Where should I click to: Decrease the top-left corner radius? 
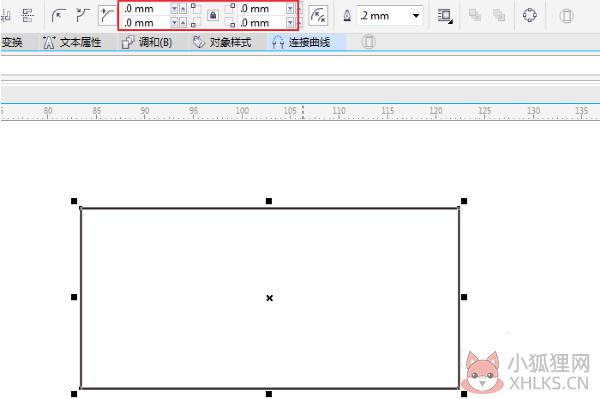point(174,8)
